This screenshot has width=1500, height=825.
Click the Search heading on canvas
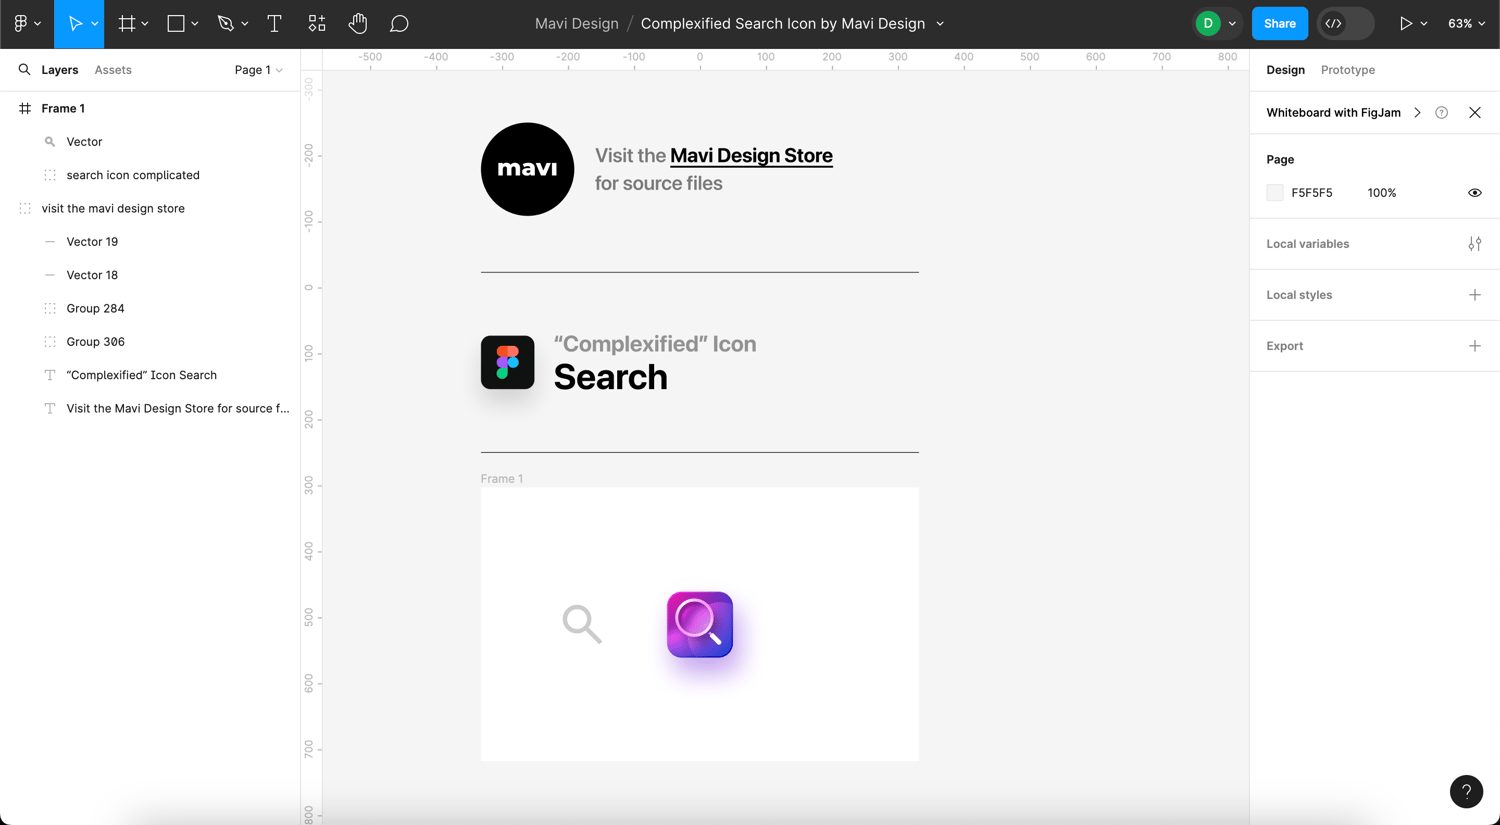coord(610,377)
